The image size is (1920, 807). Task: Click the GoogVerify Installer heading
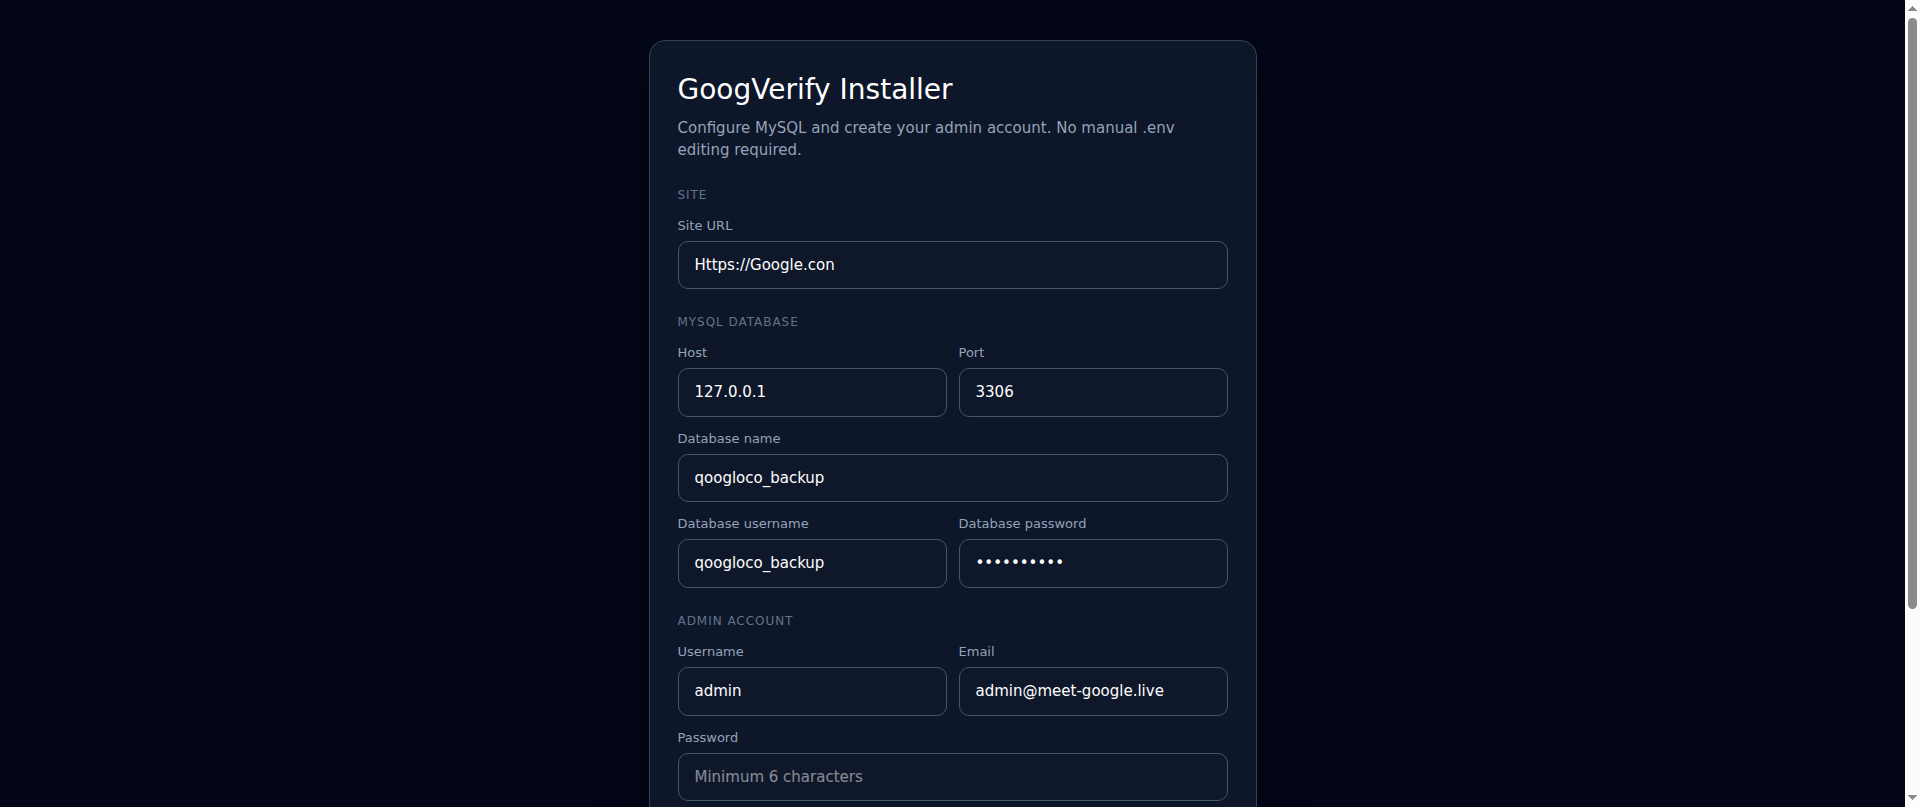pos(815,89)
